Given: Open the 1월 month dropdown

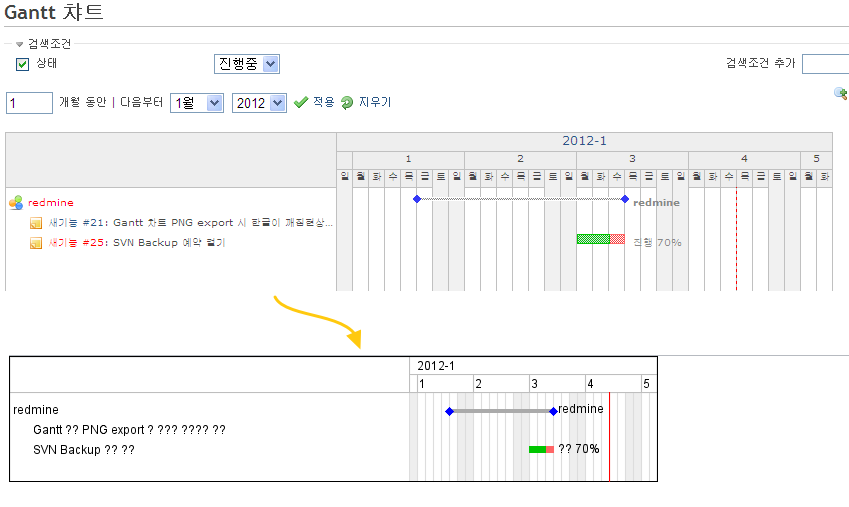Looking at the screenshot, I should tap(197, 103).
